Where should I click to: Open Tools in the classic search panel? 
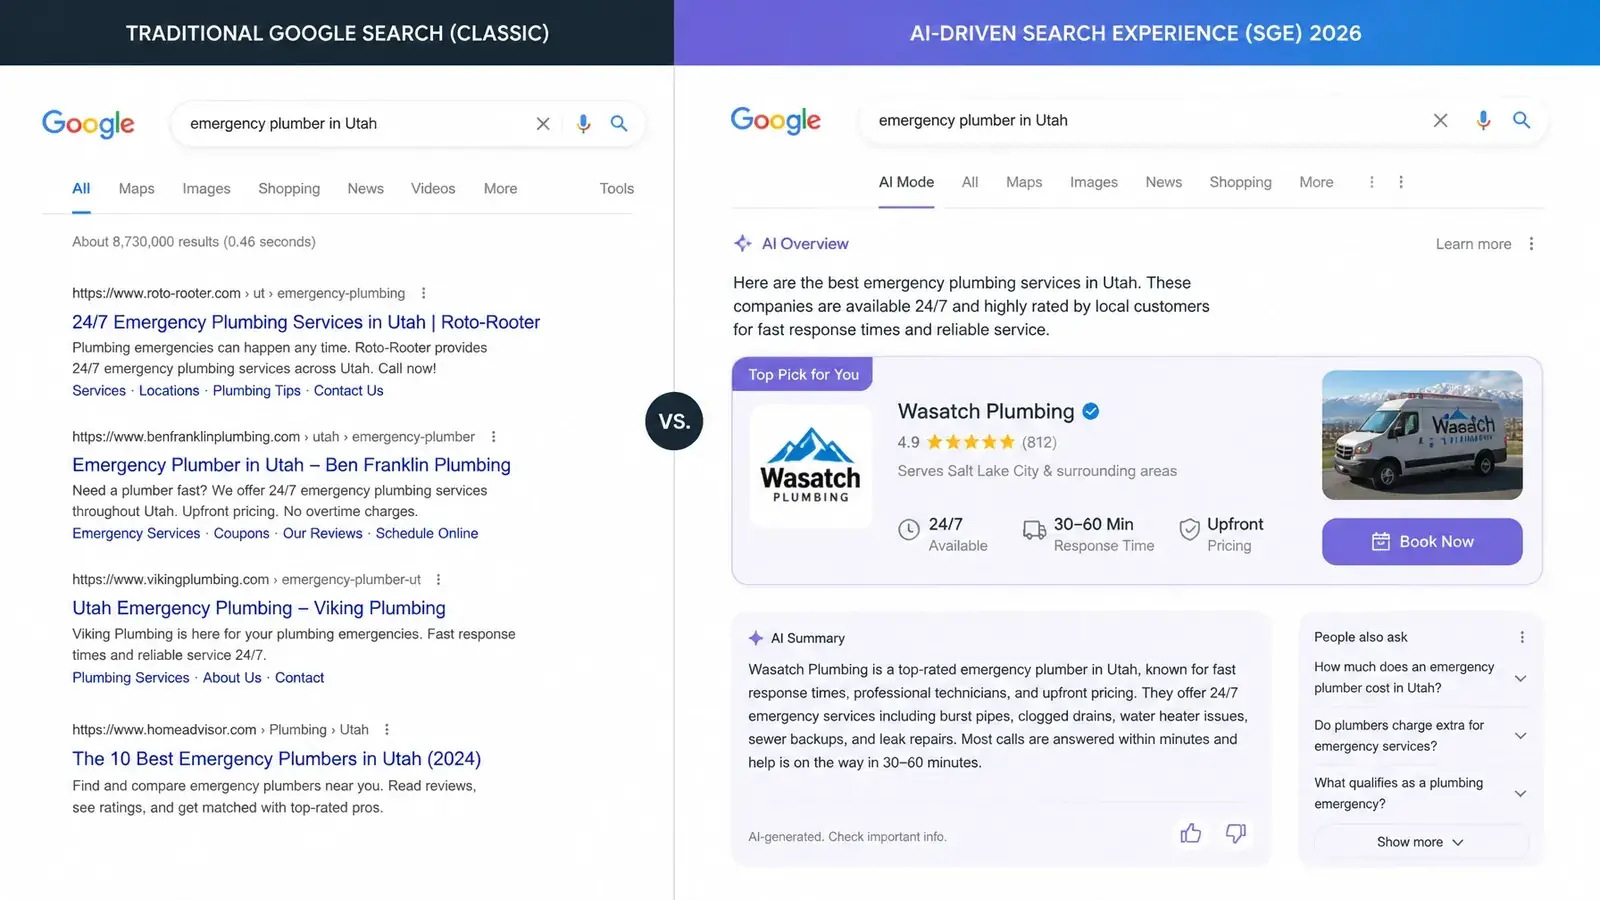[x=617, y=188]
